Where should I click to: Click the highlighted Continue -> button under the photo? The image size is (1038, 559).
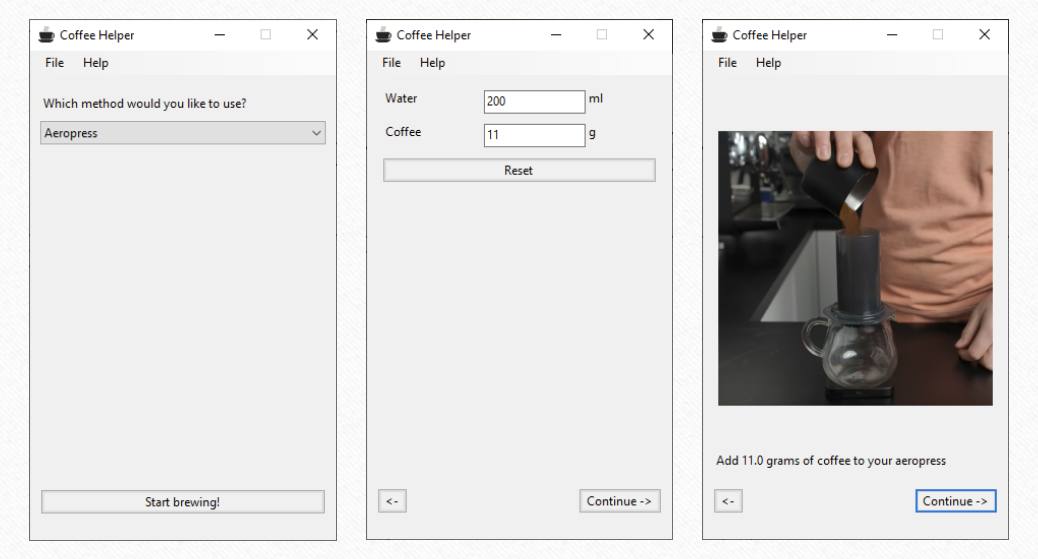955,501
